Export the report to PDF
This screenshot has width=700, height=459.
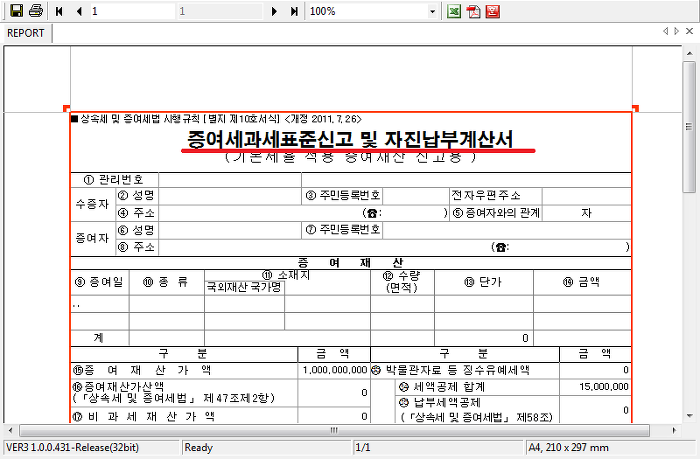(x=473, y=11)
